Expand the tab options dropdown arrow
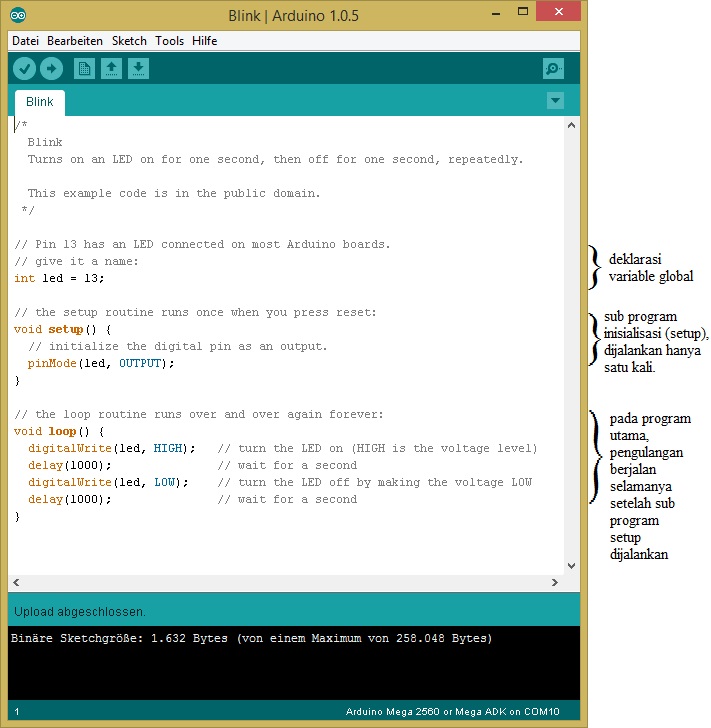Viewport: 711px width, 728px height. point(556,100)
